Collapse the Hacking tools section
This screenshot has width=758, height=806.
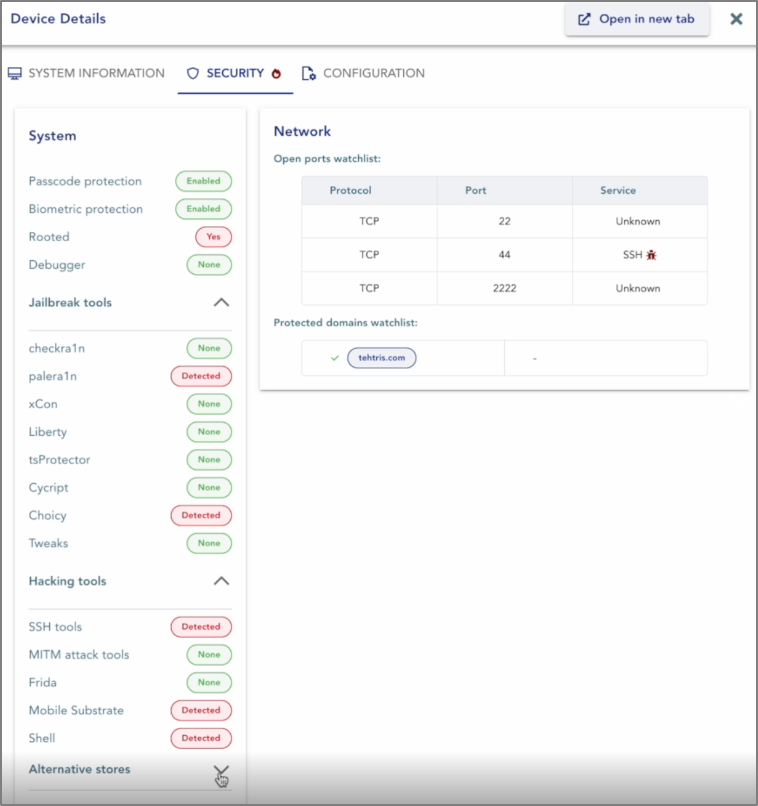(221, 581)
